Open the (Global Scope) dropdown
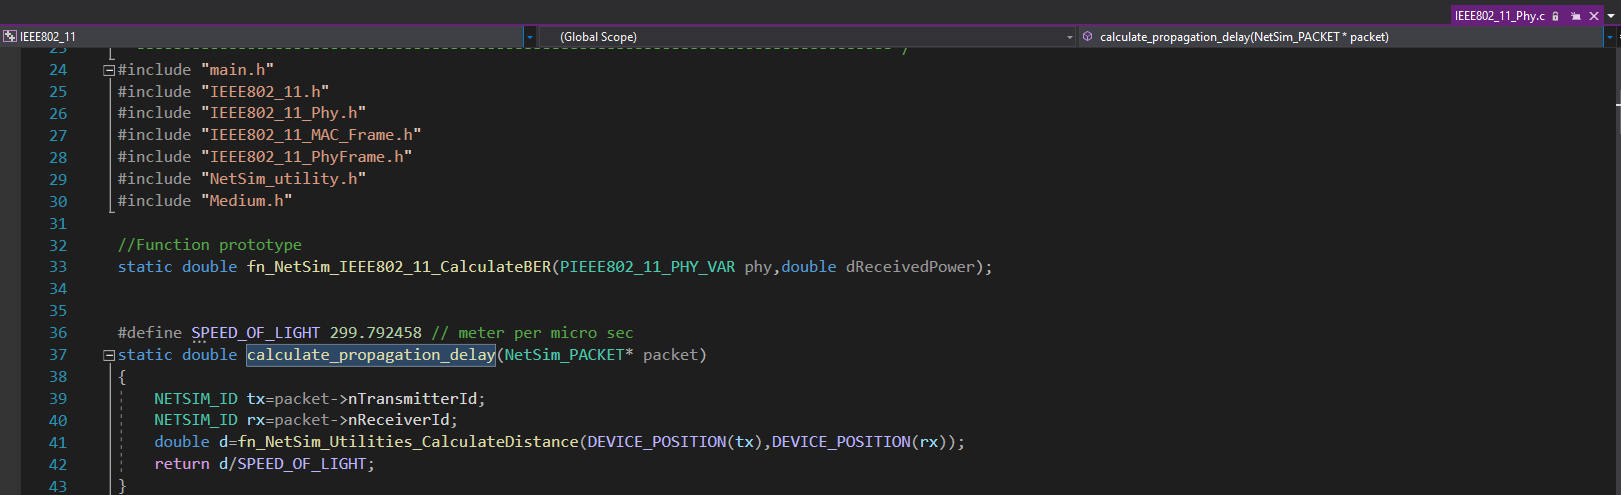This screenshot has height=495, width=1621. point(807,37)
